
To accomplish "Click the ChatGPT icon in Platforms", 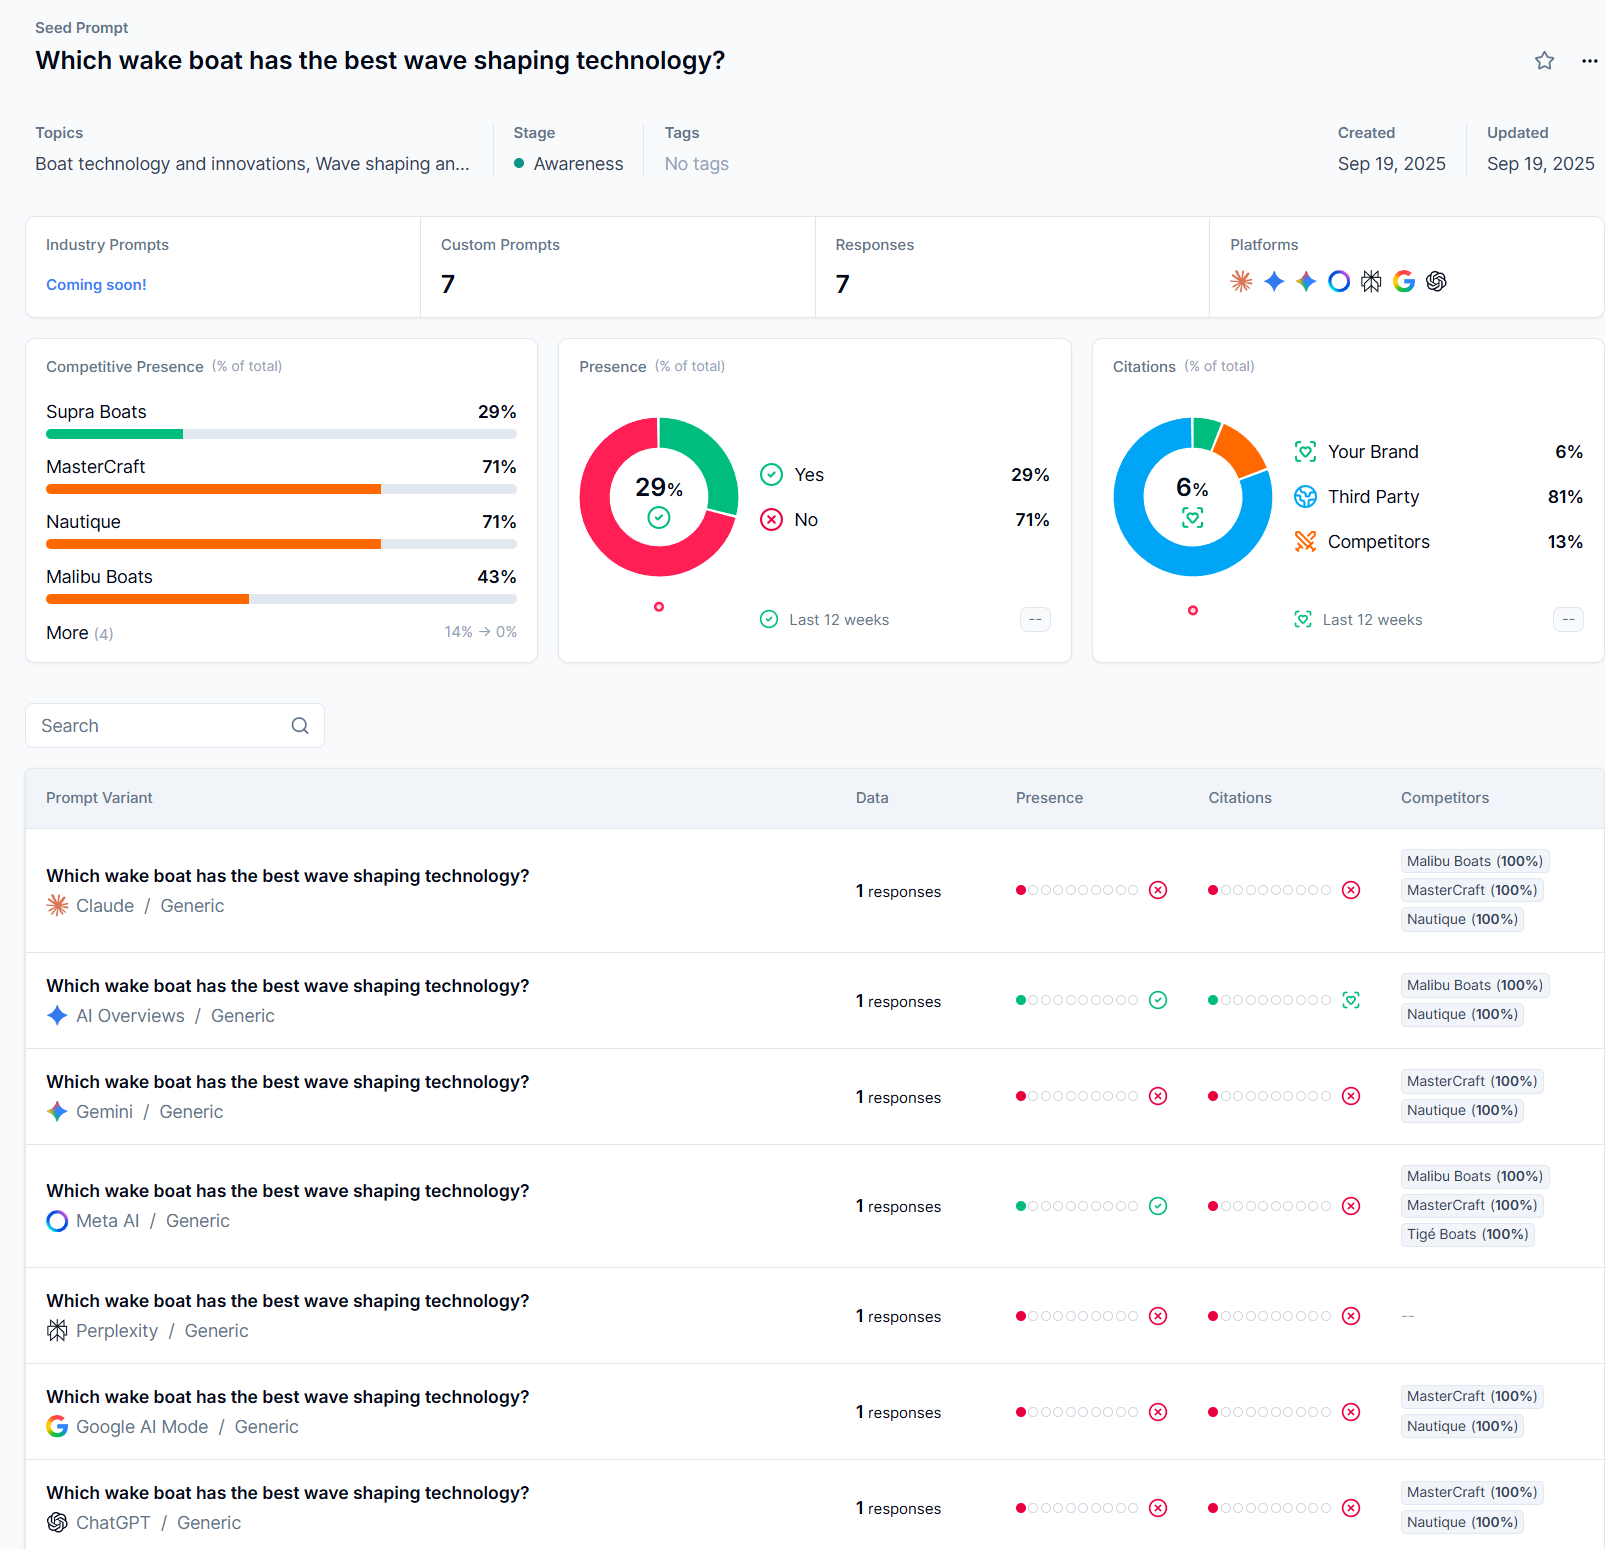I will coord(1436,281).
